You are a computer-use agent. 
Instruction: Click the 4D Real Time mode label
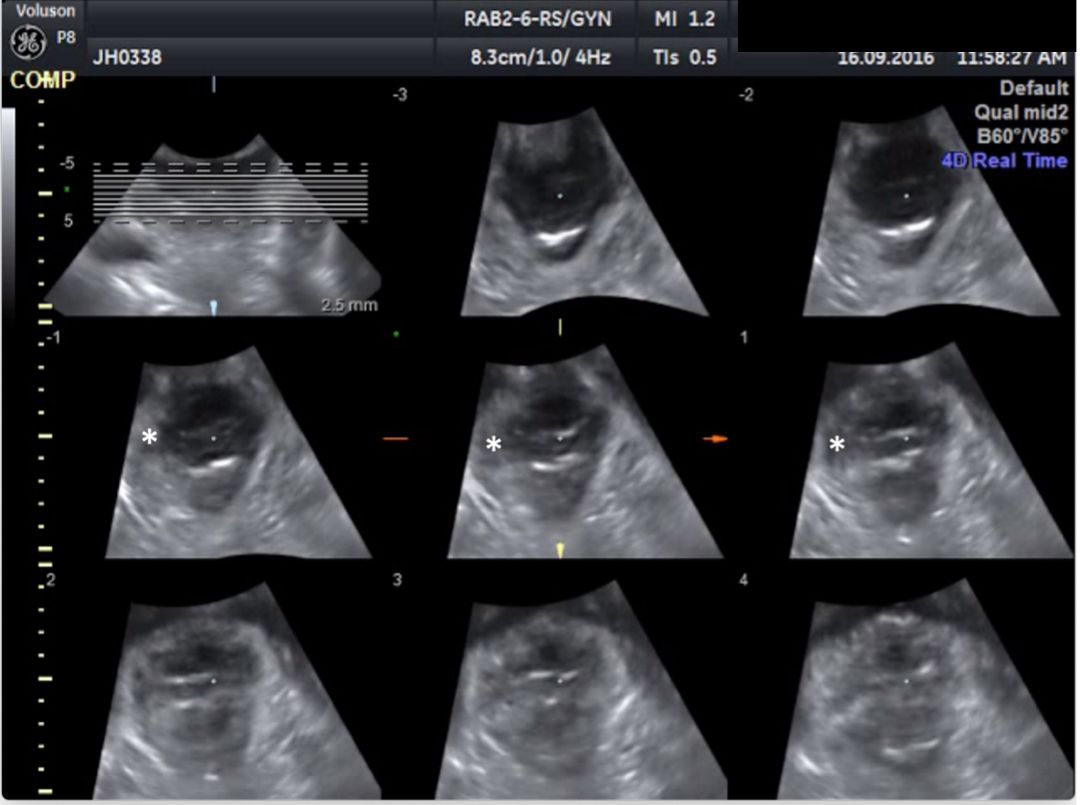coord(1004,160)
